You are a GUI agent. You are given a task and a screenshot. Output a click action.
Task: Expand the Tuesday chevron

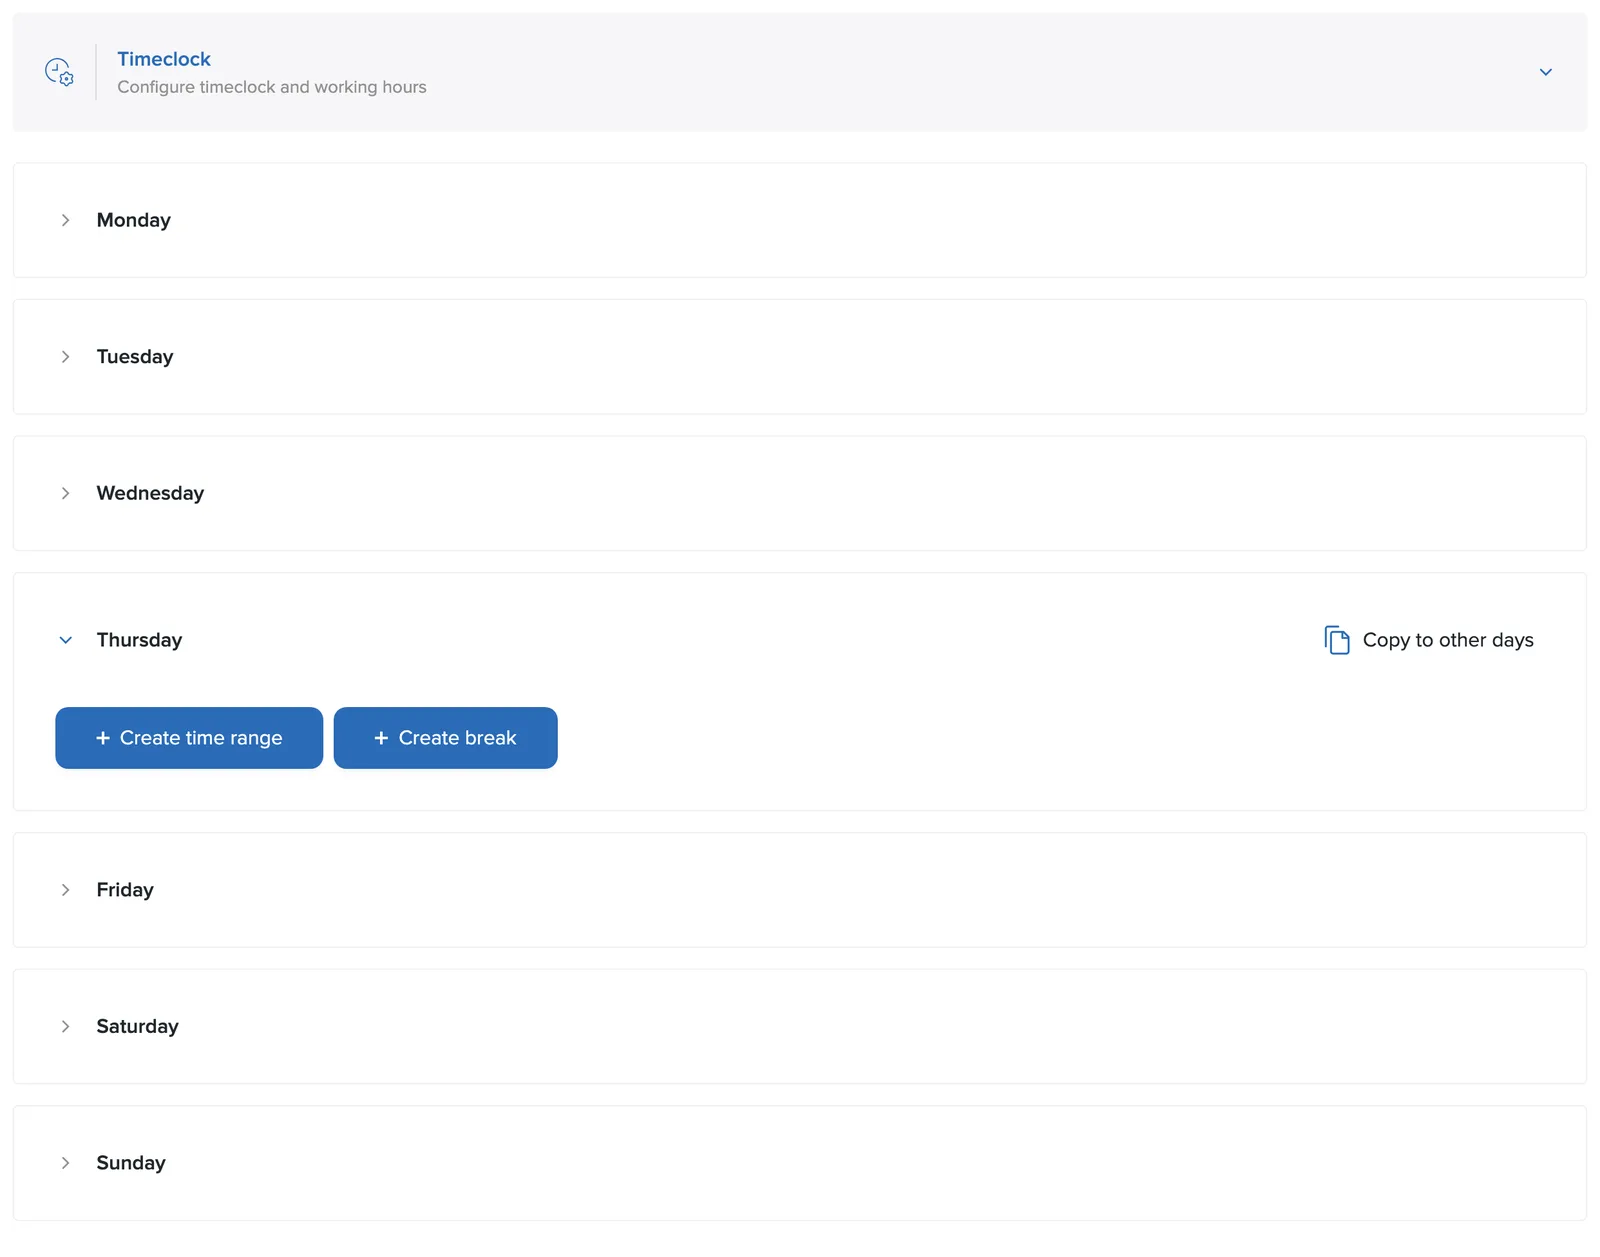point(65,357)
